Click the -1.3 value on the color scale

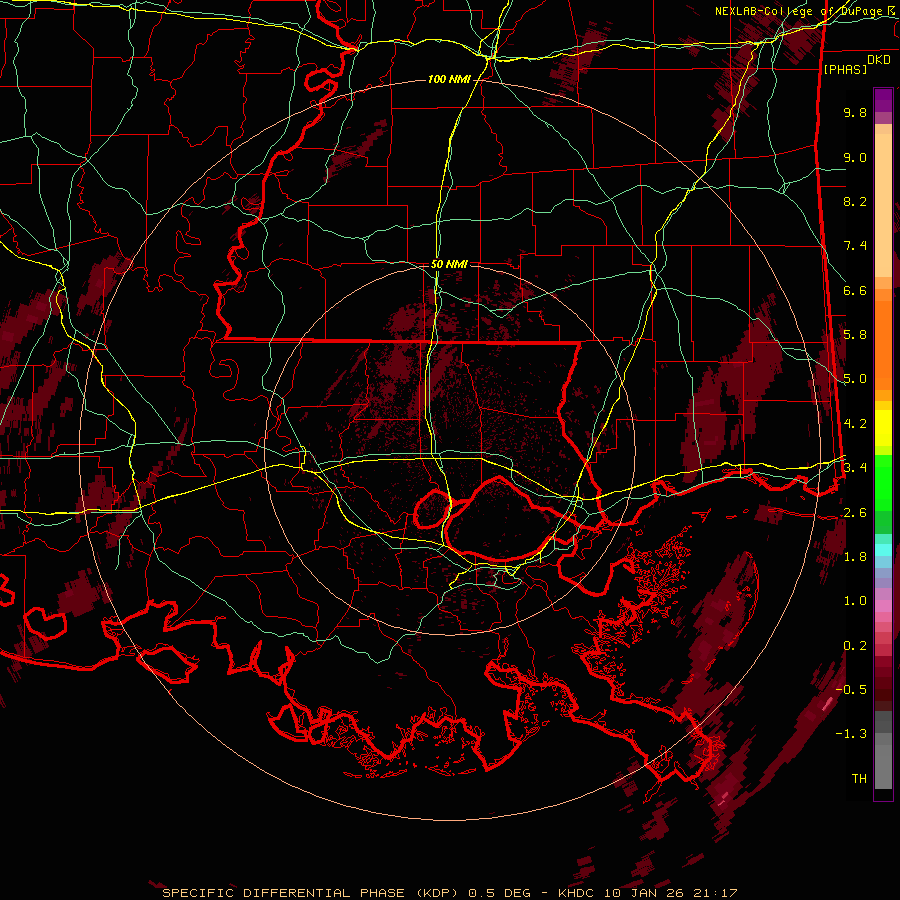pos(852,734)
